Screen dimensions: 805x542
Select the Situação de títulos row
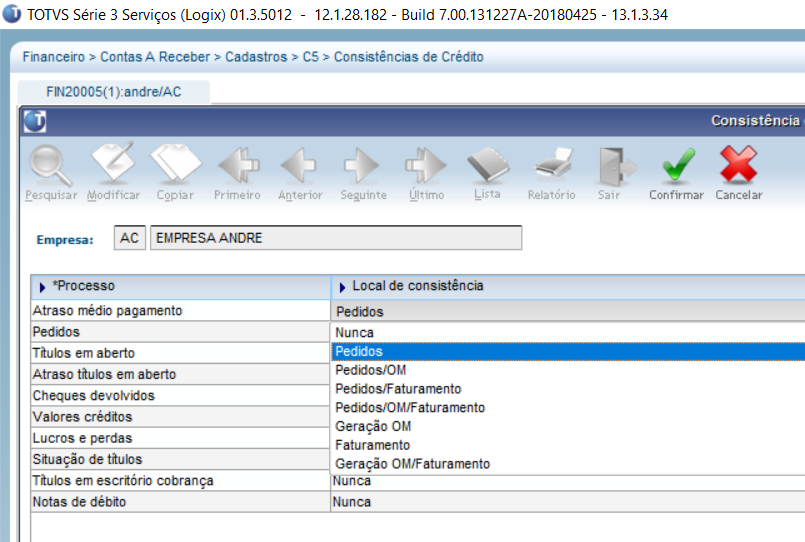pos(180,459)
